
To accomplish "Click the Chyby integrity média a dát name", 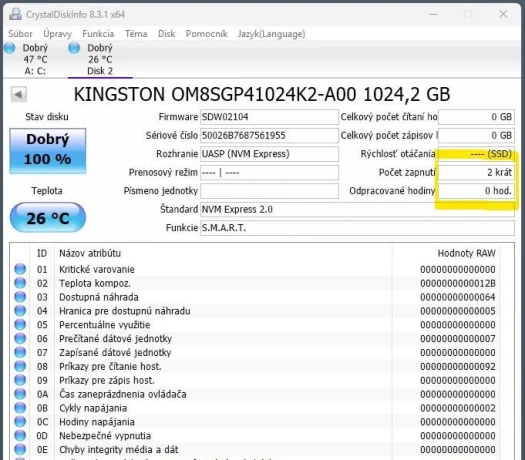I will point(119,450).
